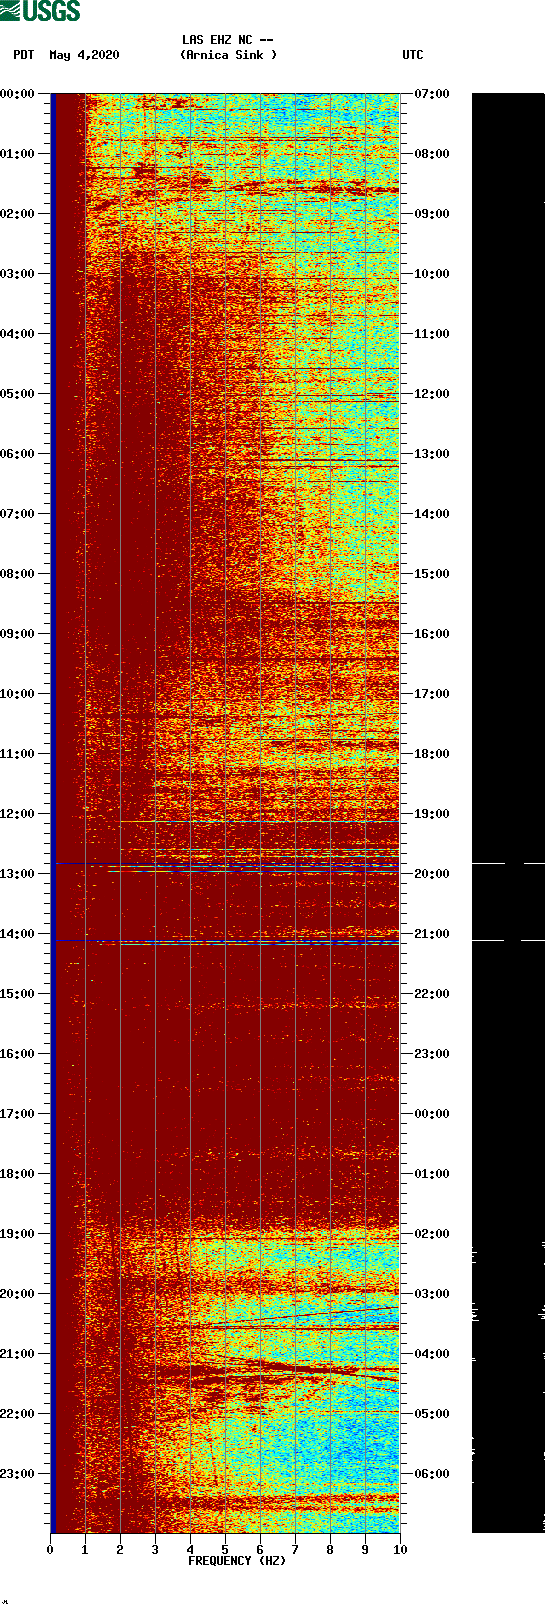552x1613 pixels.
Task: Click the 10 Hz frequency tick label
Action: click(x=400, y=1550)
